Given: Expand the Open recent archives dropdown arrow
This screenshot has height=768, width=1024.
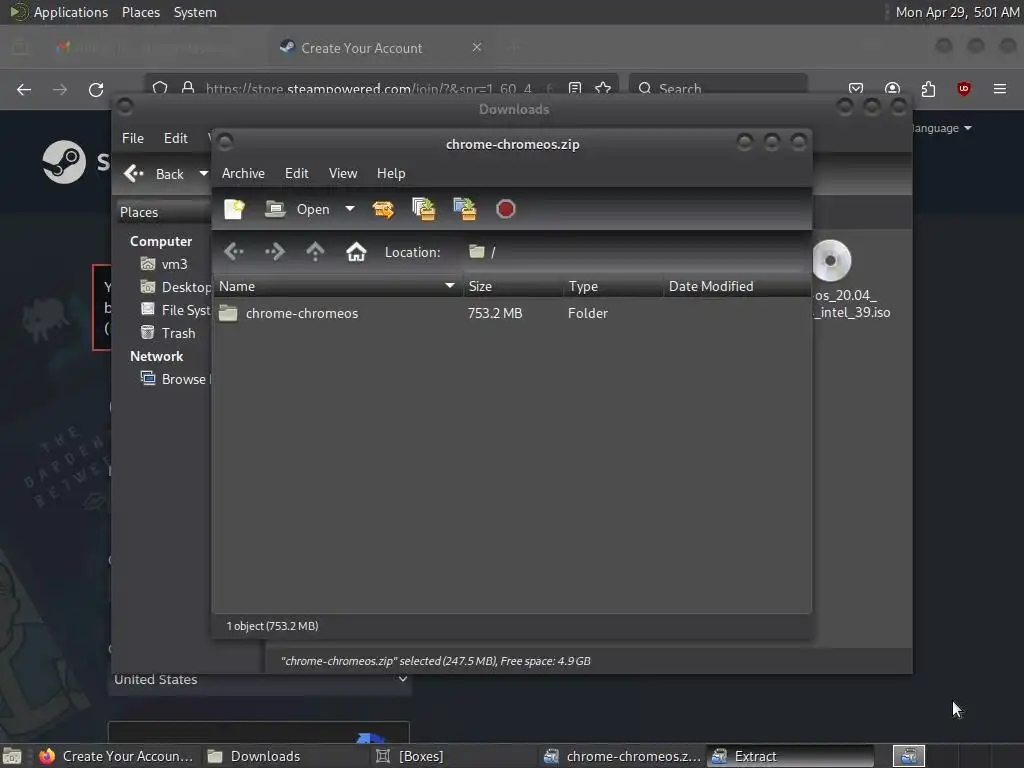Looking at the screenshot, I should click(350, 209).
